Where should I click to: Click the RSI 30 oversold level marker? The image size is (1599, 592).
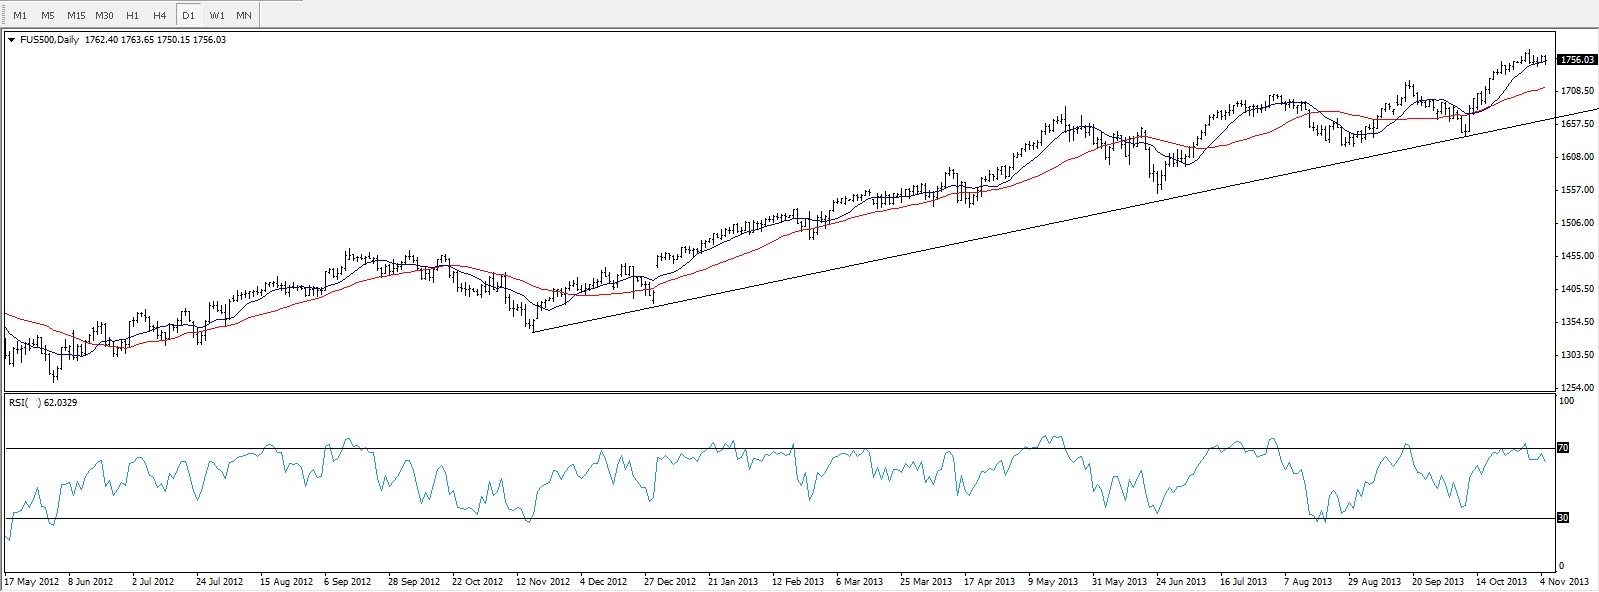pyautogui.click(x=1563, y=518)
